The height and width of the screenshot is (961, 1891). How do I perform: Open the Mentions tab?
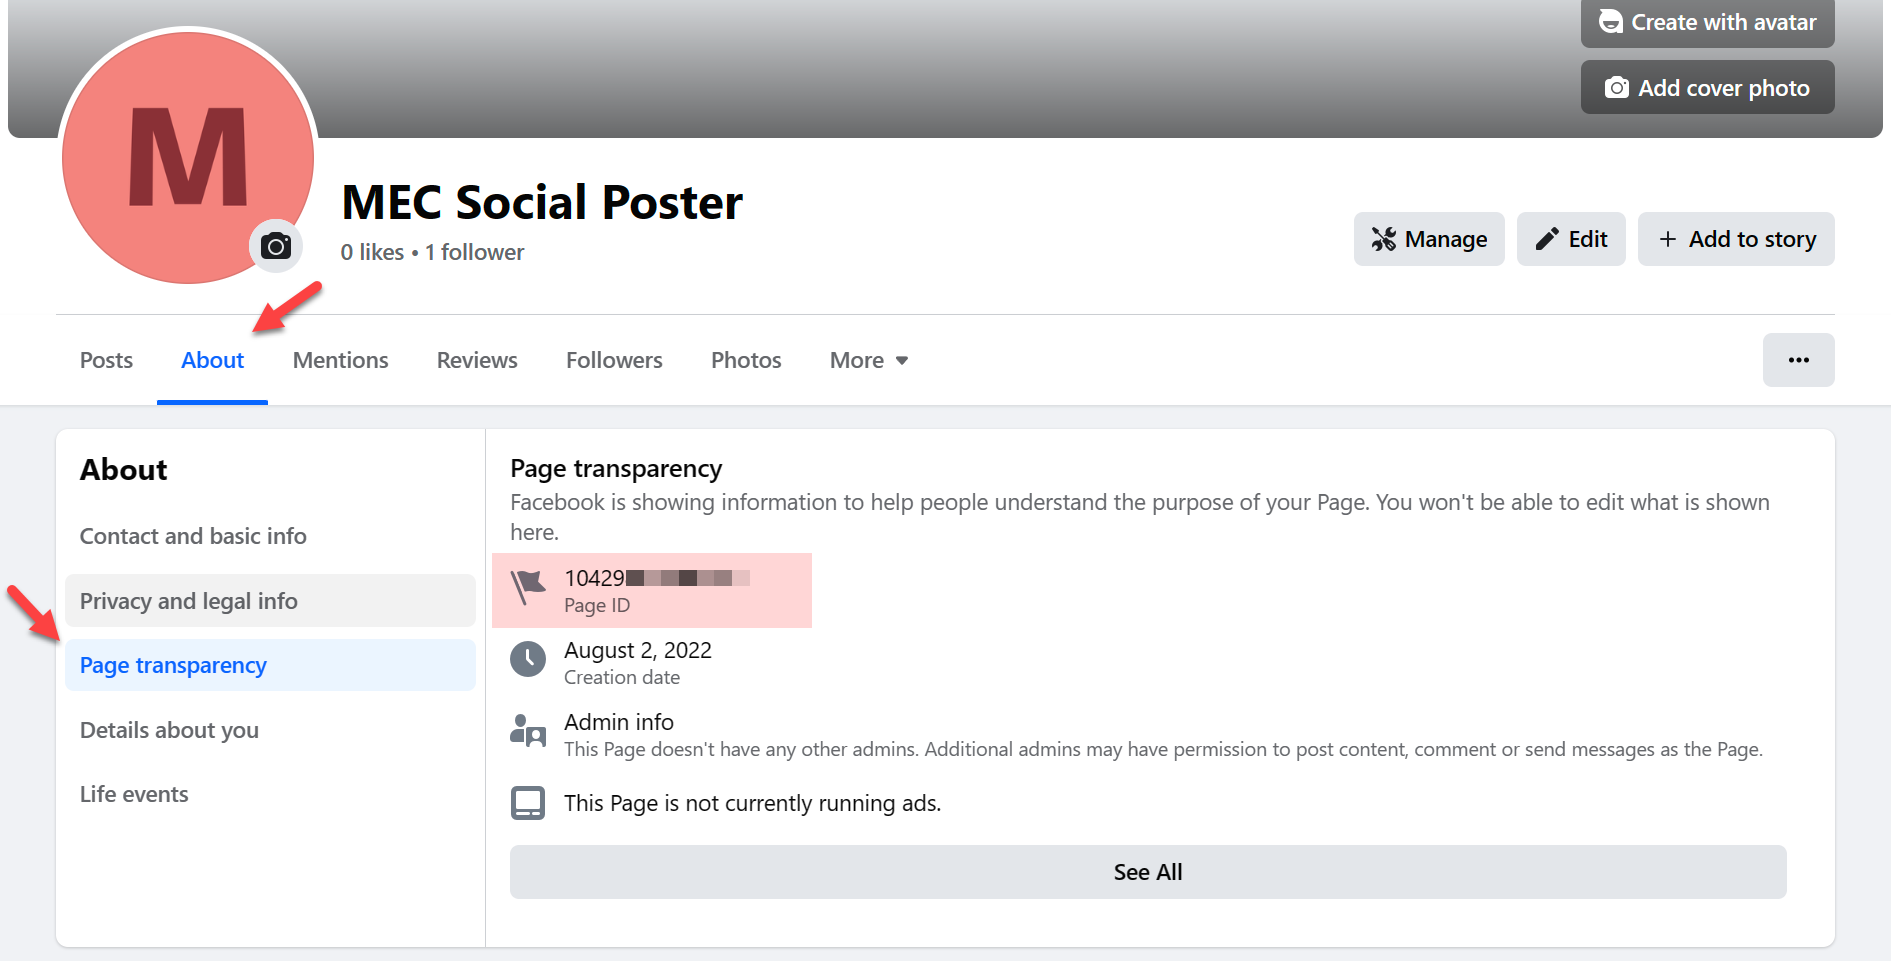point(340,360)
